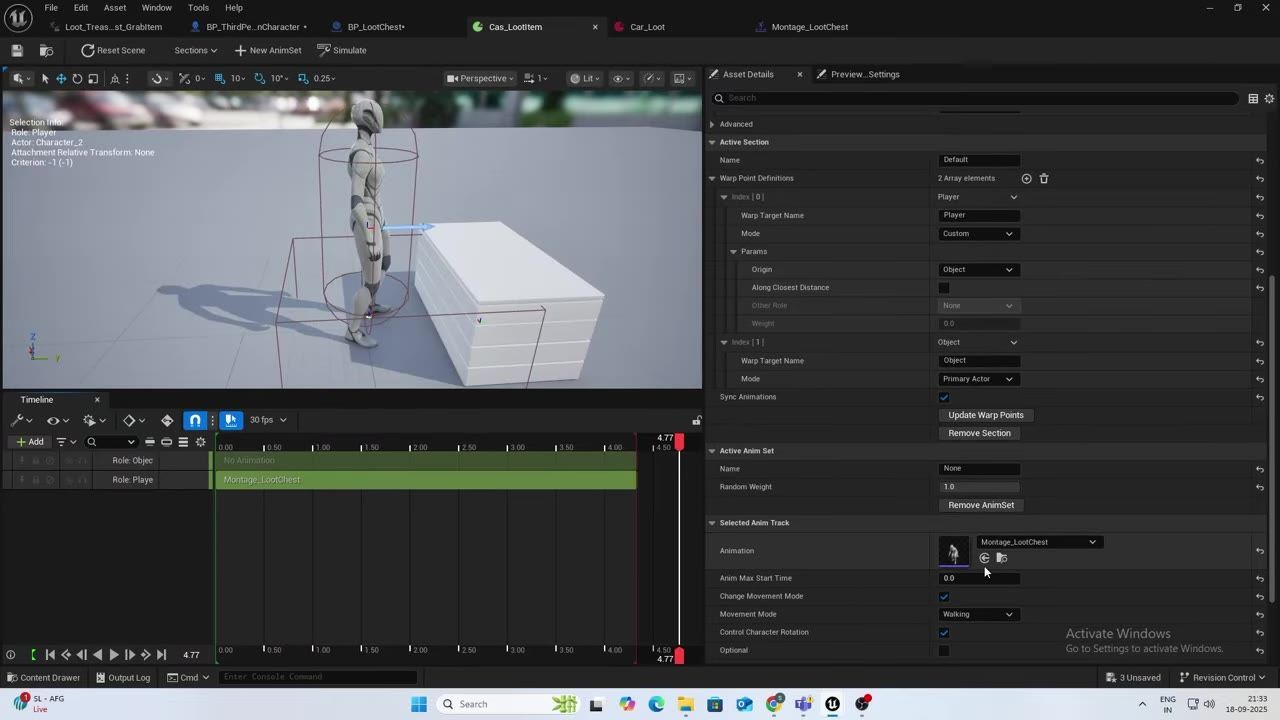Toggle the Sync Animations checkbox
The height and width of the screenshot is (720, 1280).
click(944, 397)
